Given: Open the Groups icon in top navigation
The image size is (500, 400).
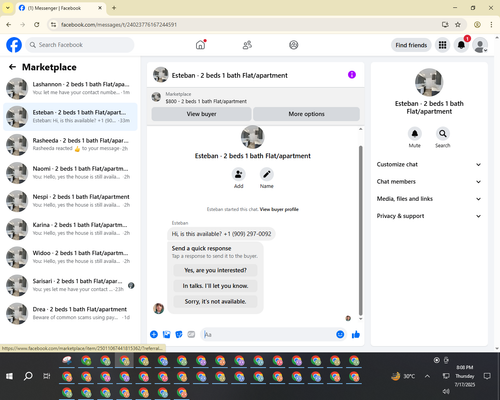Looking at the screenshot, I should [x=294, y=45].
